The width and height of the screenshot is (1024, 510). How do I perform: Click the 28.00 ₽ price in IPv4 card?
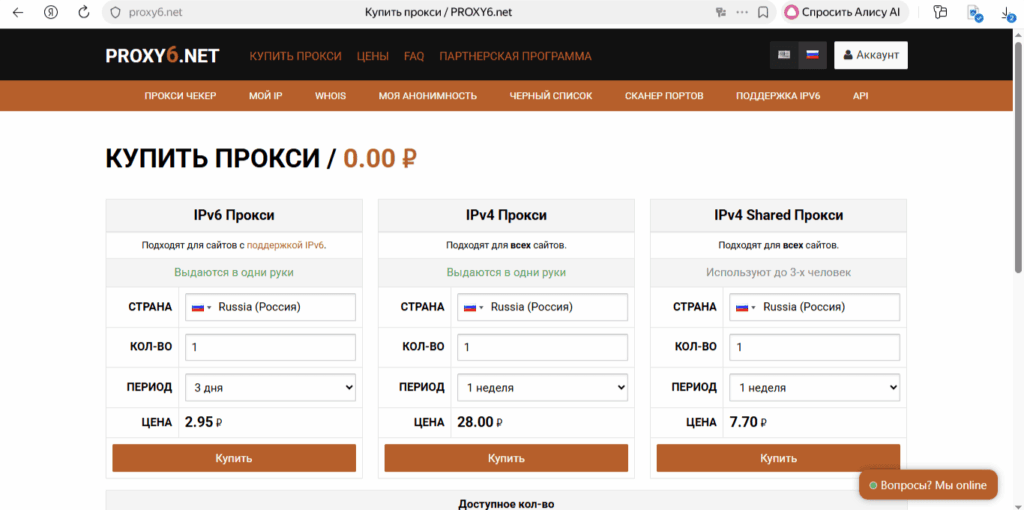(x=479, y=422)
